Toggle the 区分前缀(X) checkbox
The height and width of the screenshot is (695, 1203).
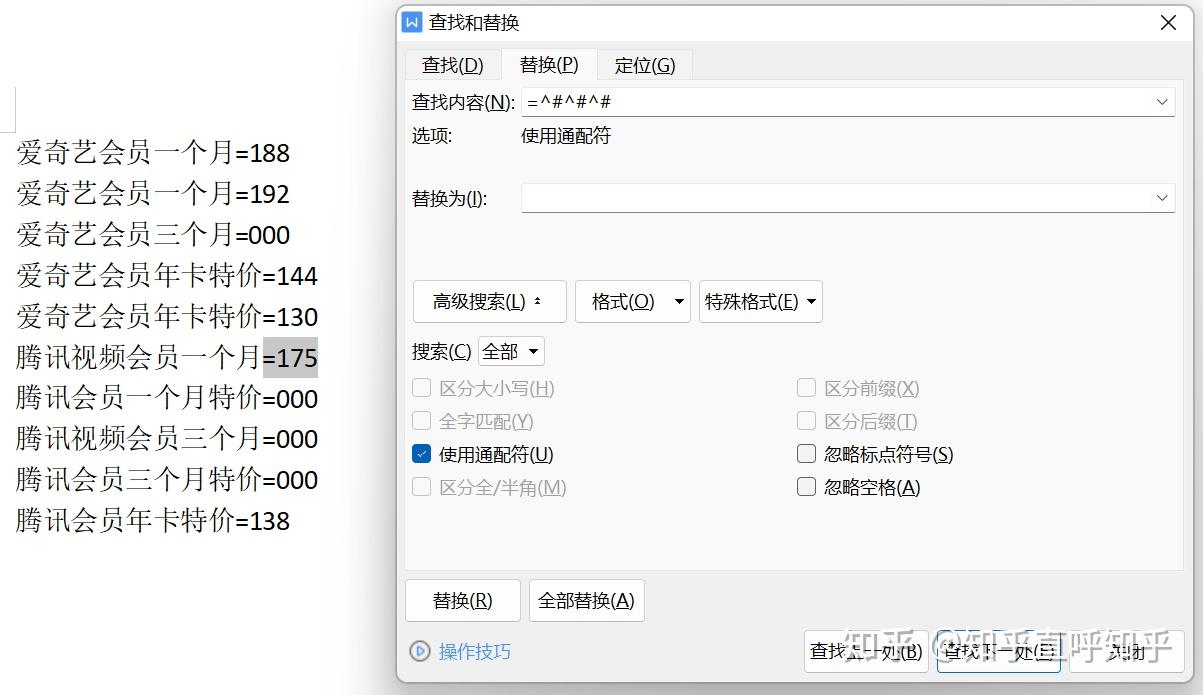point(807,388)
